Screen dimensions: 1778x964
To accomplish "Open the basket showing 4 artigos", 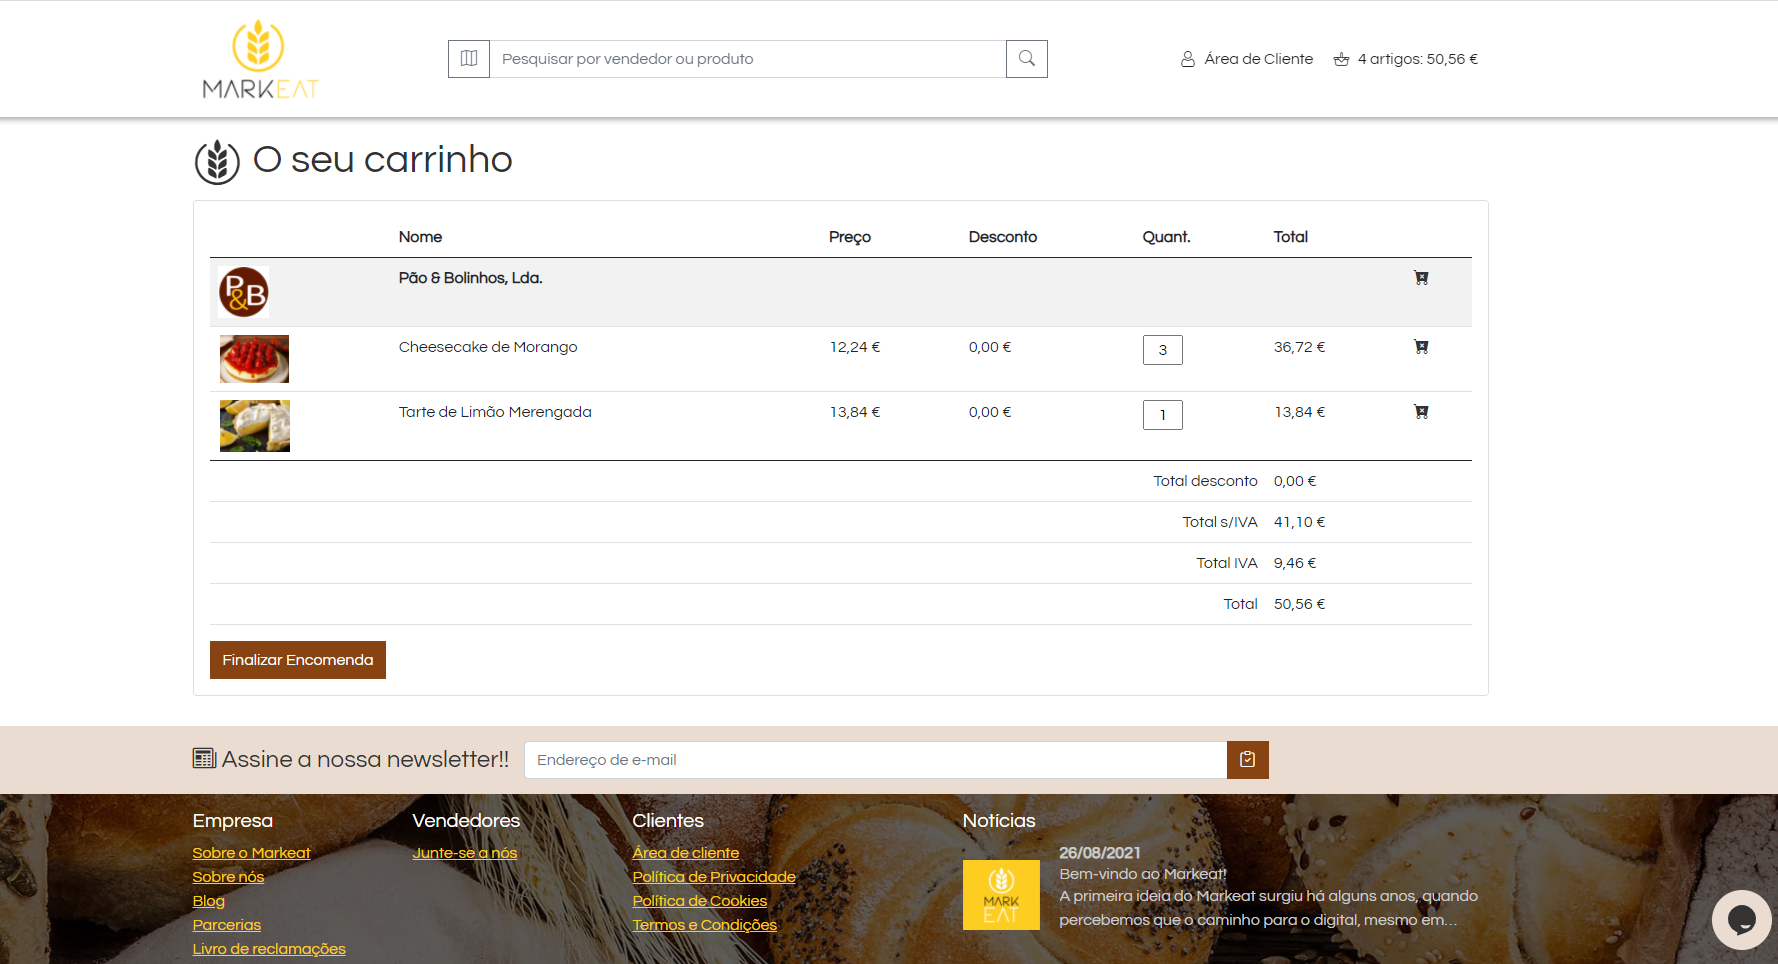I will pyautogui.click(x=1405, y=59).
